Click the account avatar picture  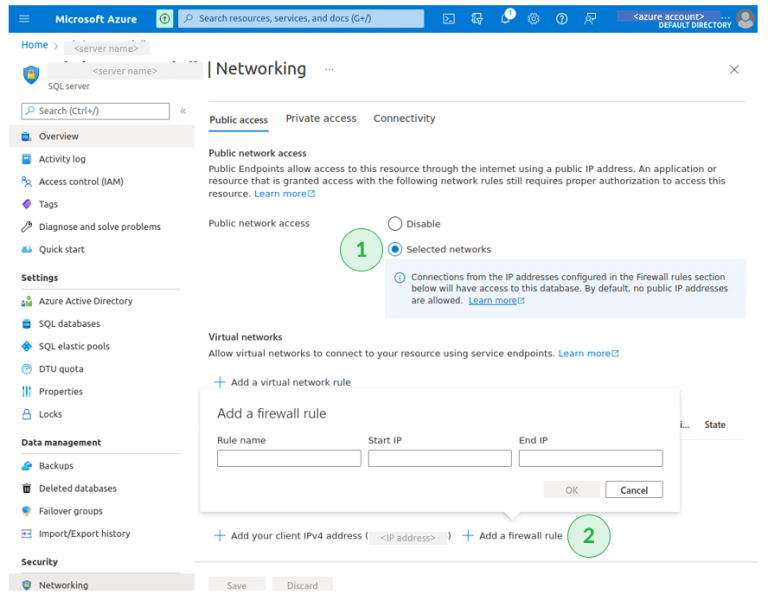745,19
